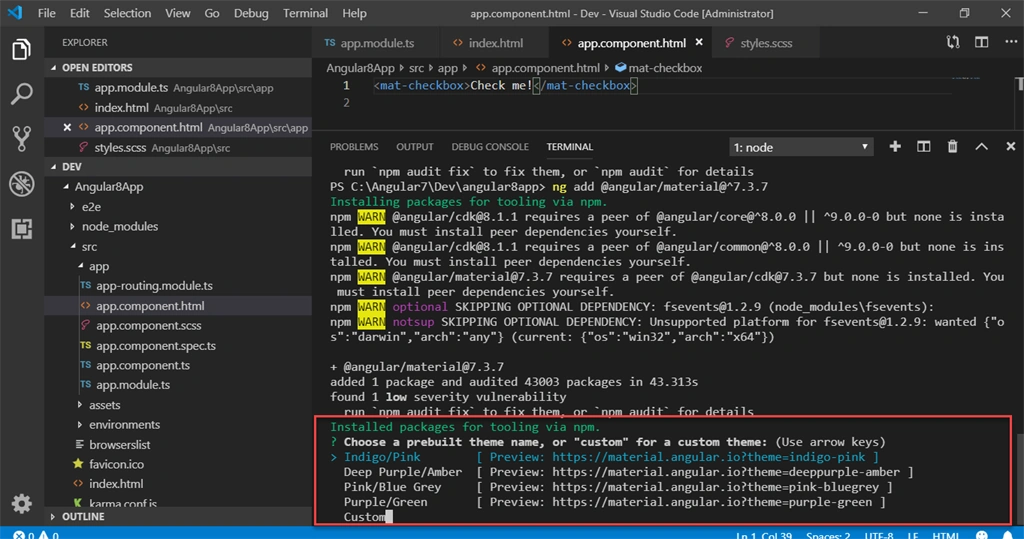Expand the node_modules folder
The image size is (1024, 539).
coord(120,227)
